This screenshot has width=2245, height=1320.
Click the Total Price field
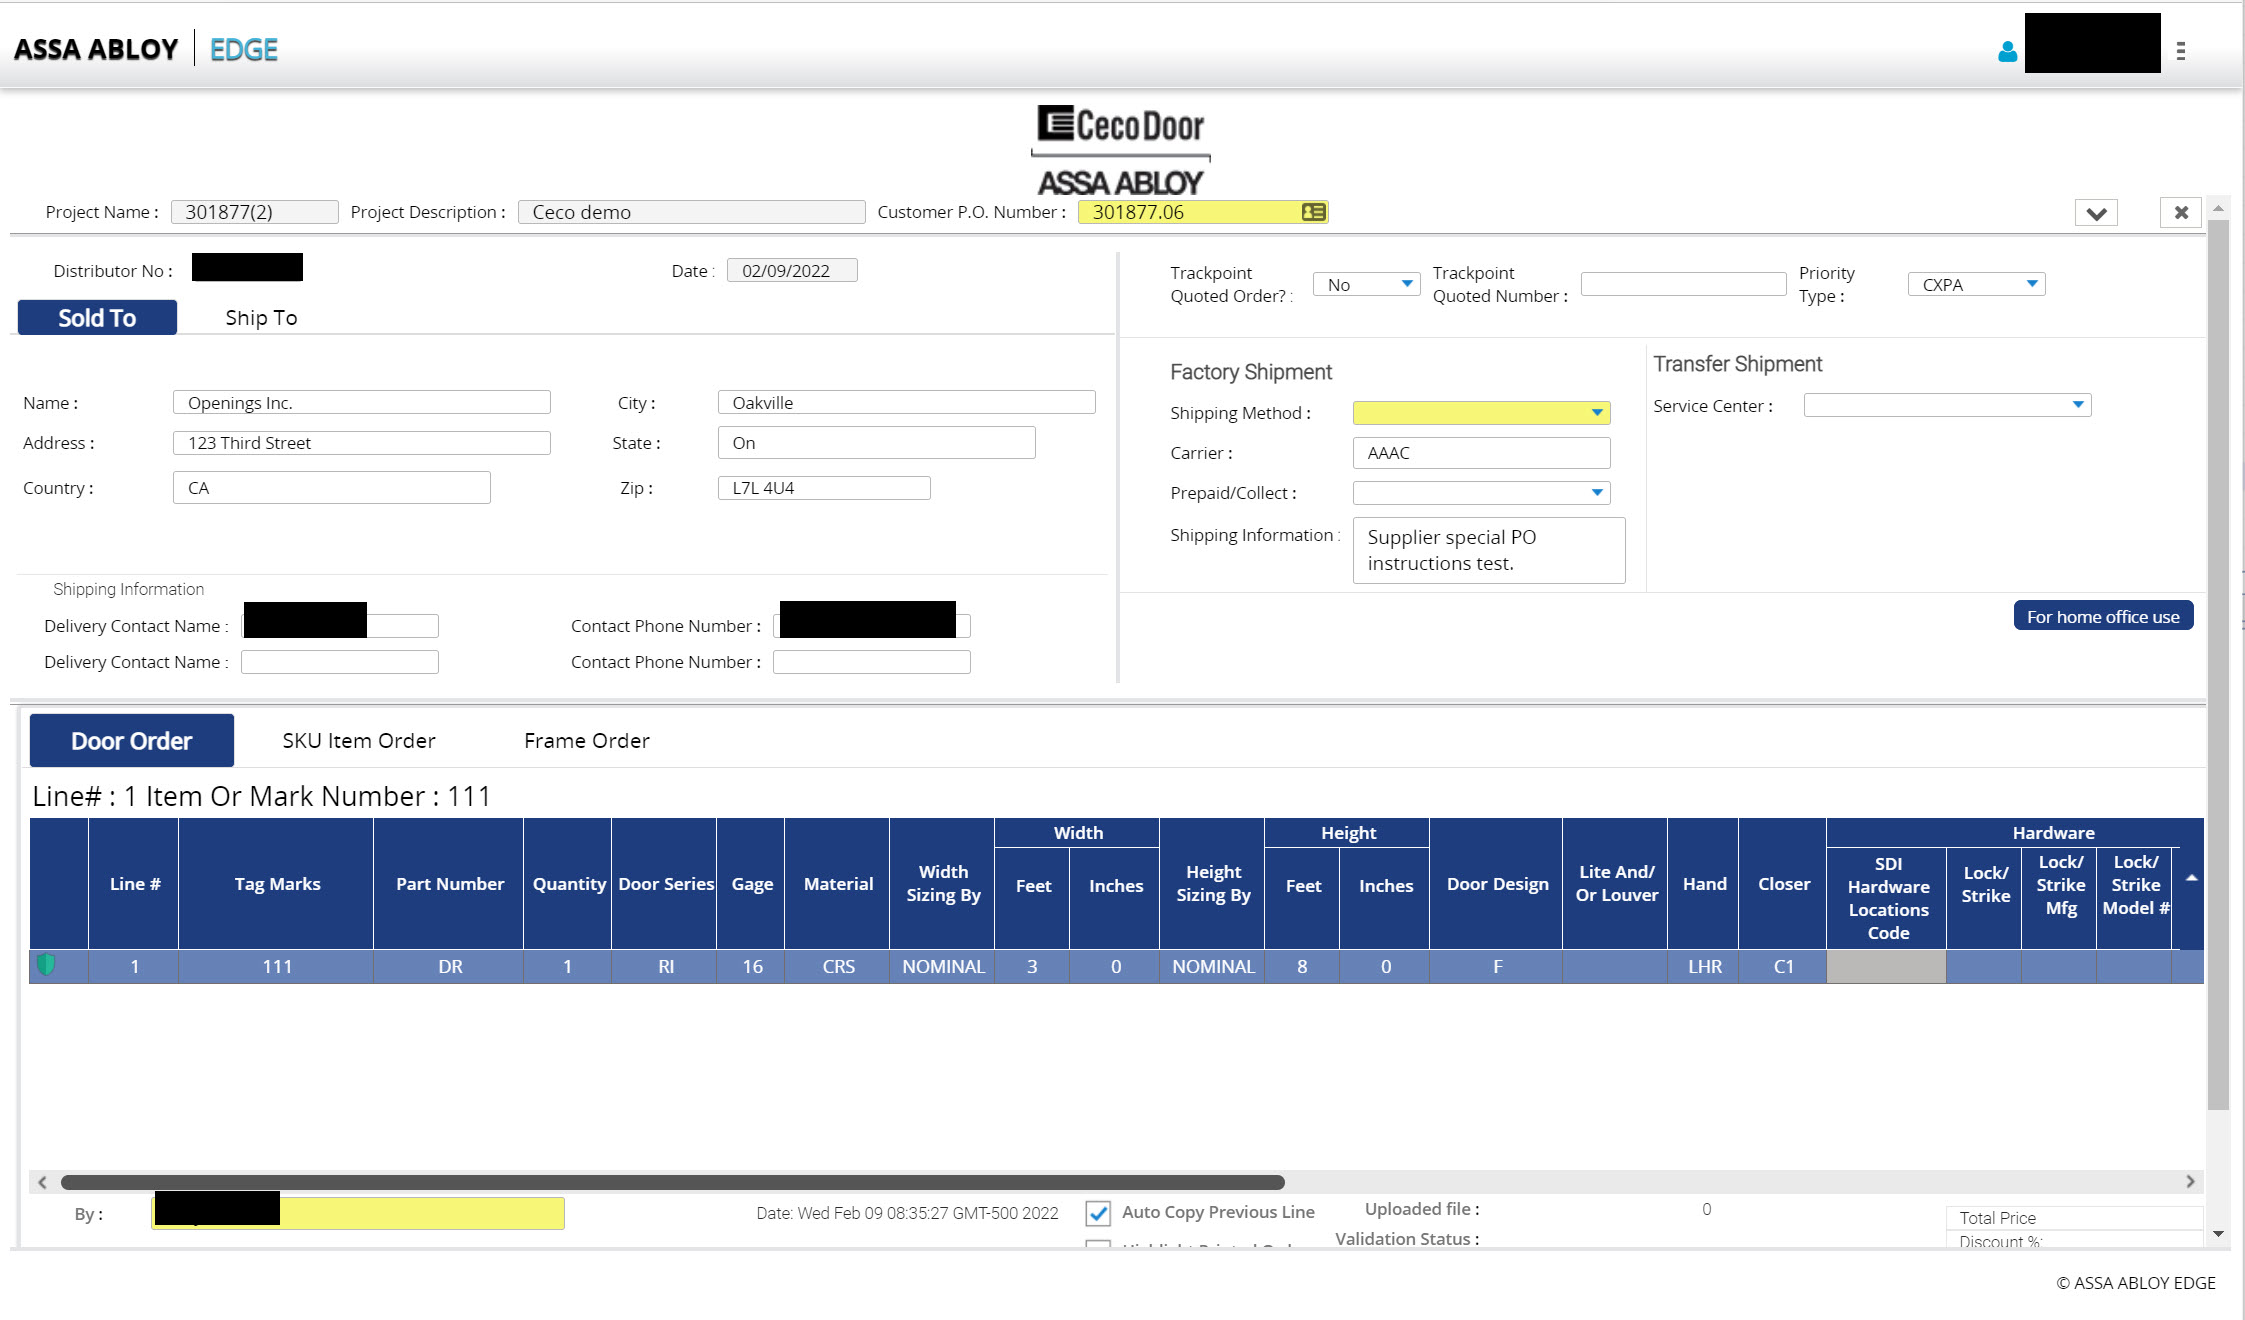click(2073, 1217)
